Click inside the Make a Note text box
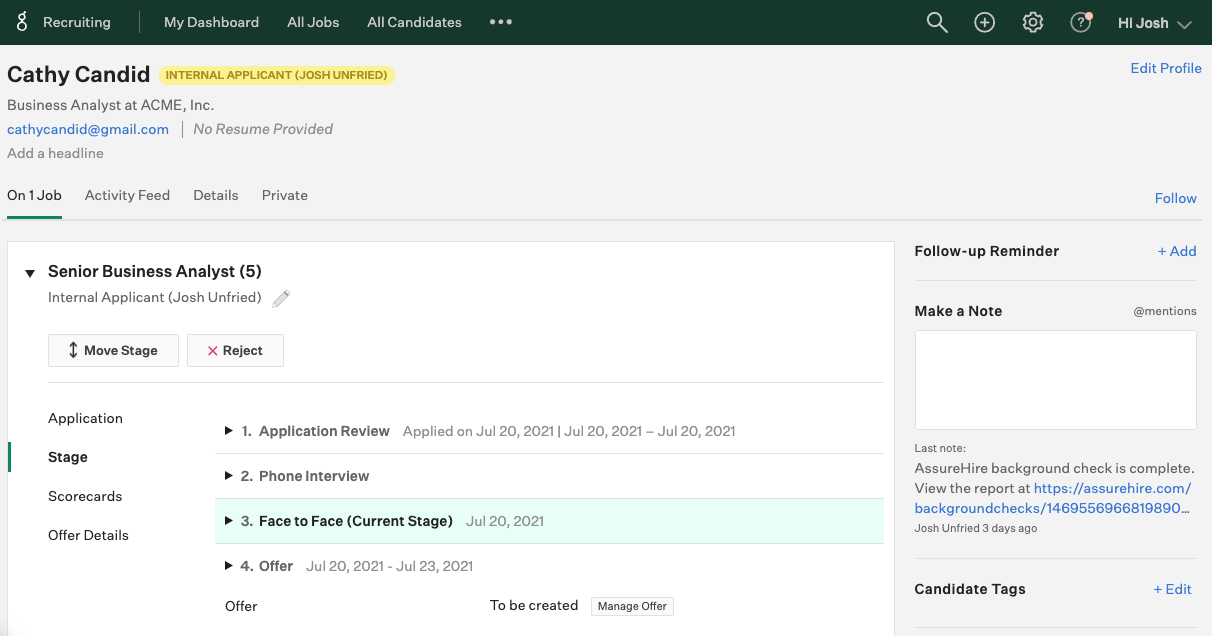This screenshot has width=1212, height=636. coord(1055,379)
